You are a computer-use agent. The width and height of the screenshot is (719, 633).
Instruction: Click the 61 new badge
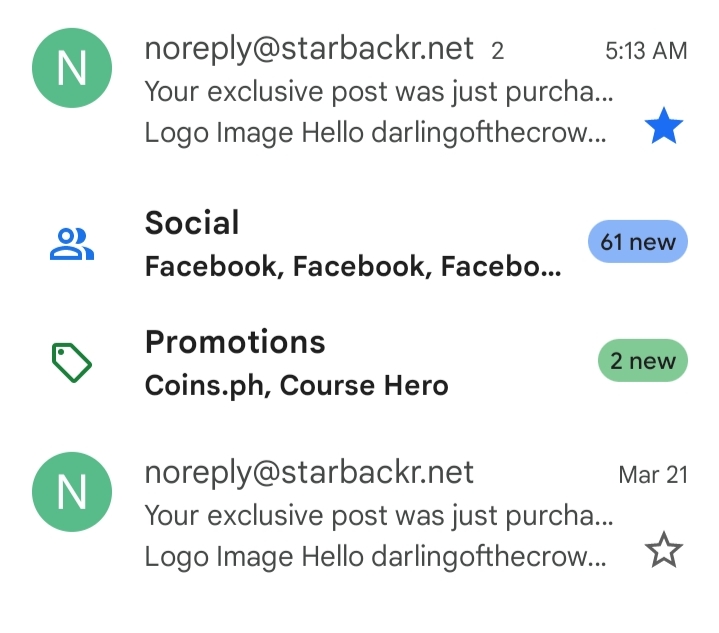[638, 241]
